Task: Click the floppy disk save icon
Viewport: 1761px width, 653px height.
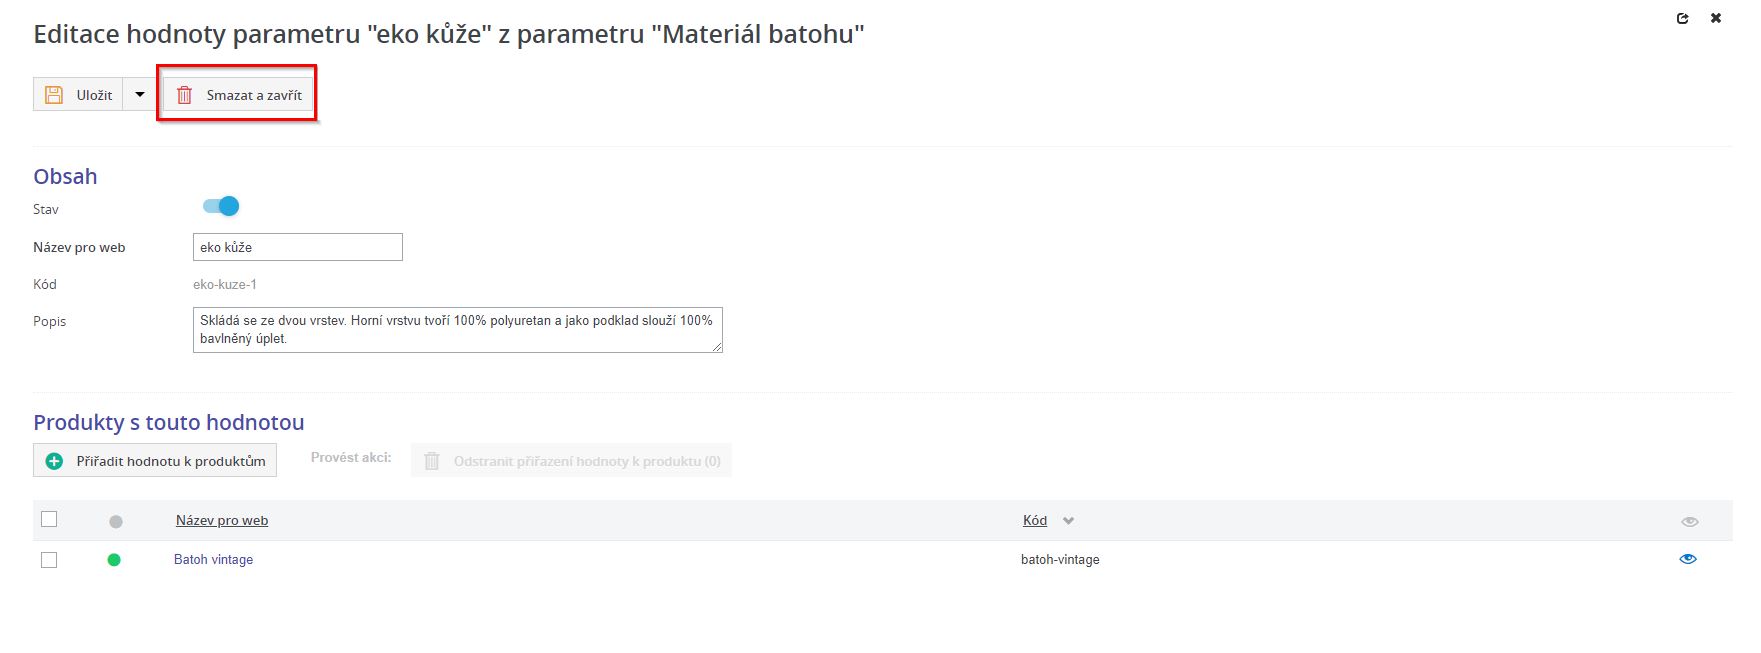Action: click(x=55, y=95)
